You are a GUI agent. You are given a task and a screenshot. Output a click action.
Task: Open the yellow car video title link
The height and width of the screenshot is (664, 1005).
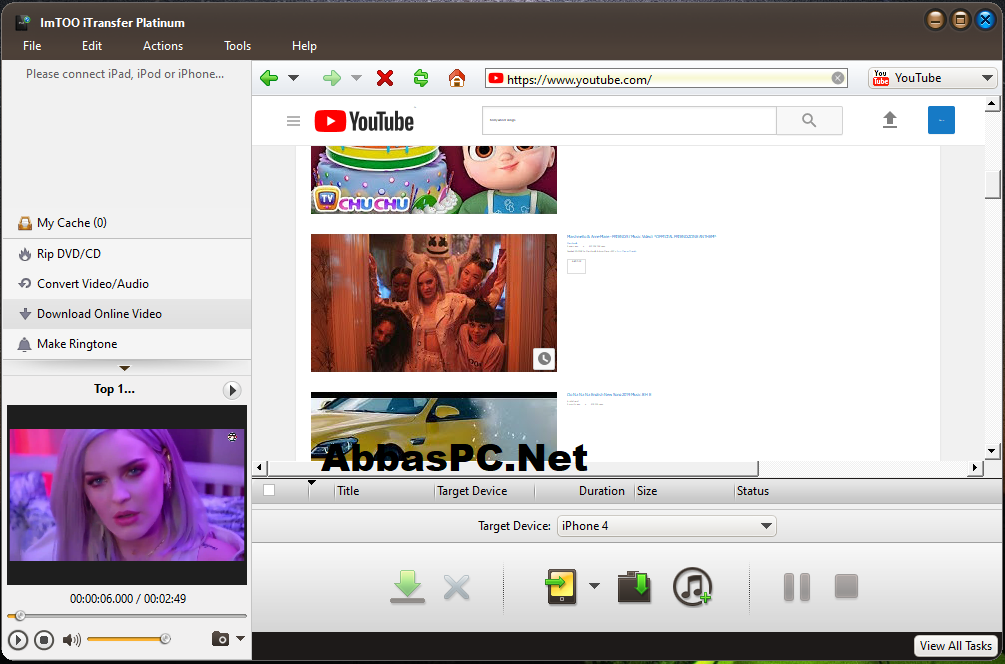tap(609, 395)
